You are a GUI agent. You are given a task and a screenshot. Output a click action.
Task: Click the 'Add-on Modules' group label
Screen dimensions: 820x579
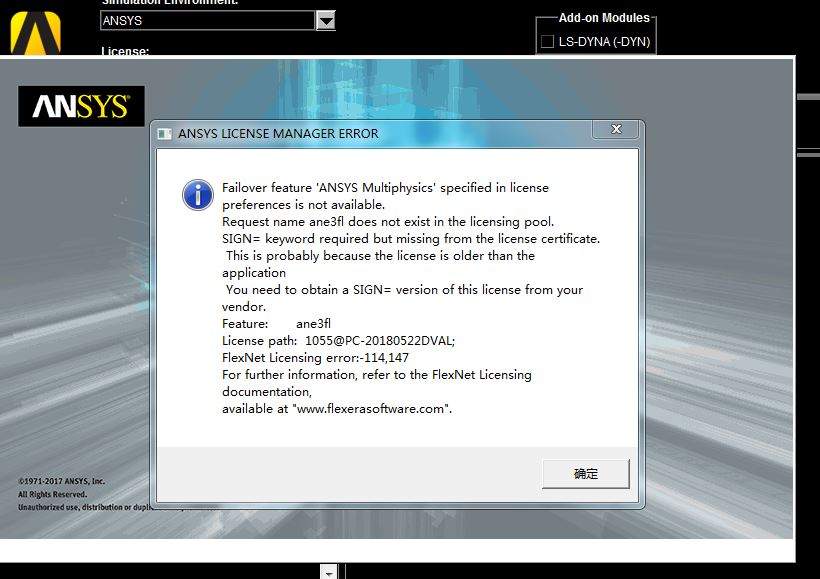[604, 18]
